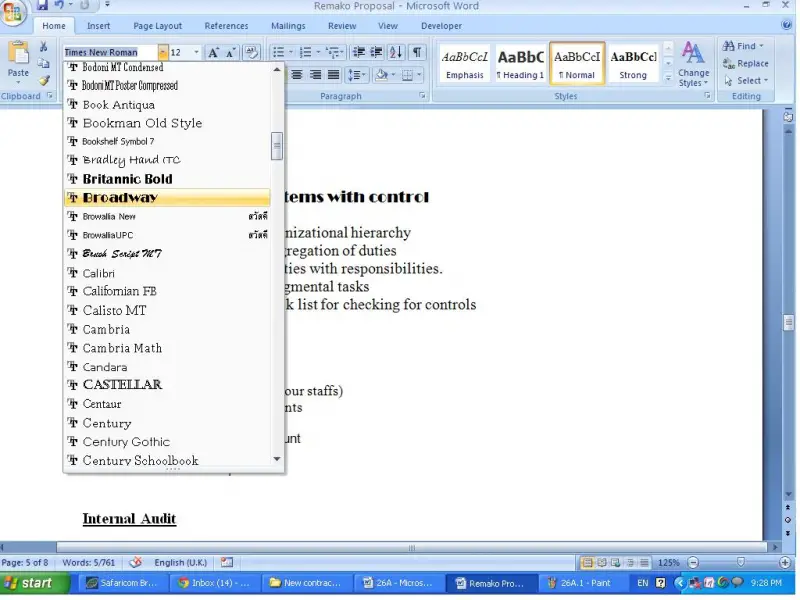800x600 pixels.
Task: Click the Windows start button
Action: coord(35,583)
